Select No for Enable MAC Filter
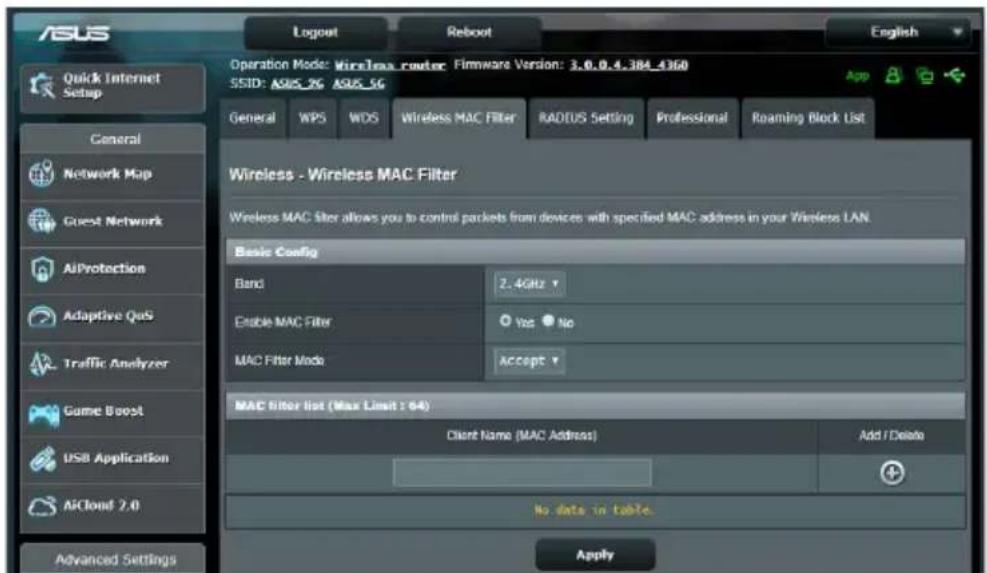The width and height of the screenshot is (987, 573). tap(548, 321)
